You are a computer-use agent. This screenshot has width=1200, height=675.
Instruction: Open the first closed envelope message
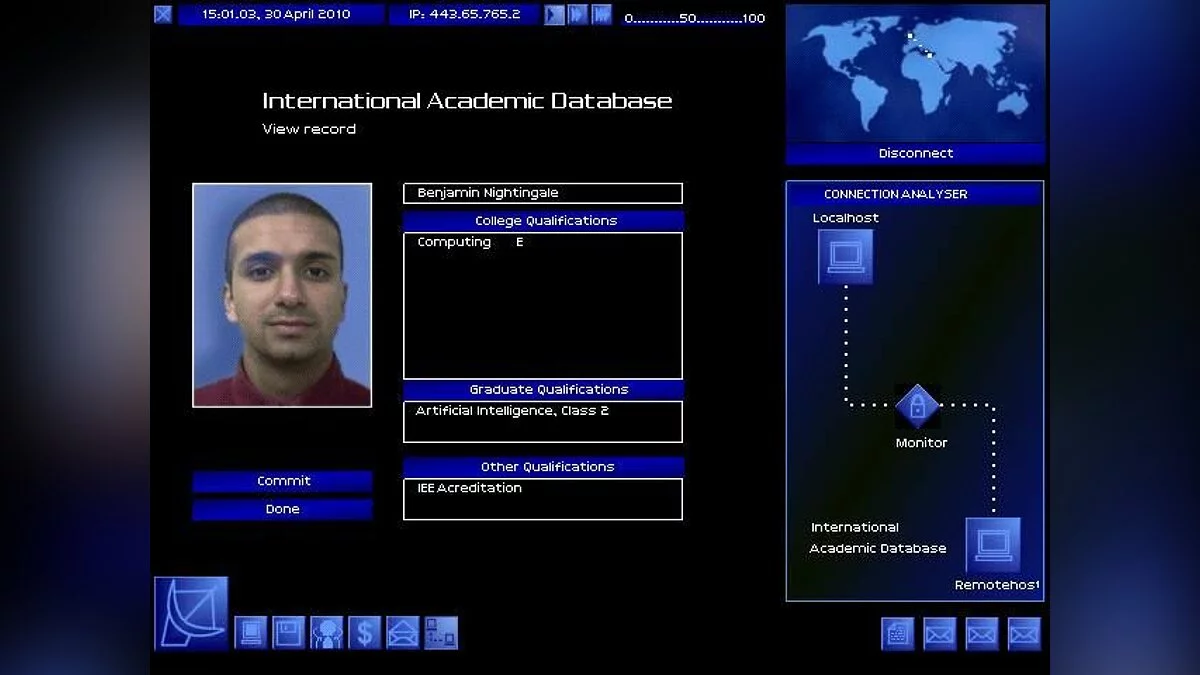click(x=940, y=634)
